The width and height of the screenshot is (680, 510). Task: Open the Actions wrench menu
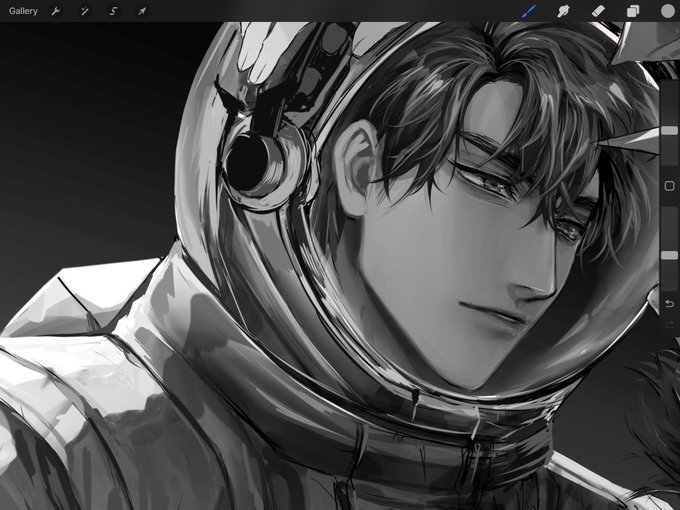[56, 11]
